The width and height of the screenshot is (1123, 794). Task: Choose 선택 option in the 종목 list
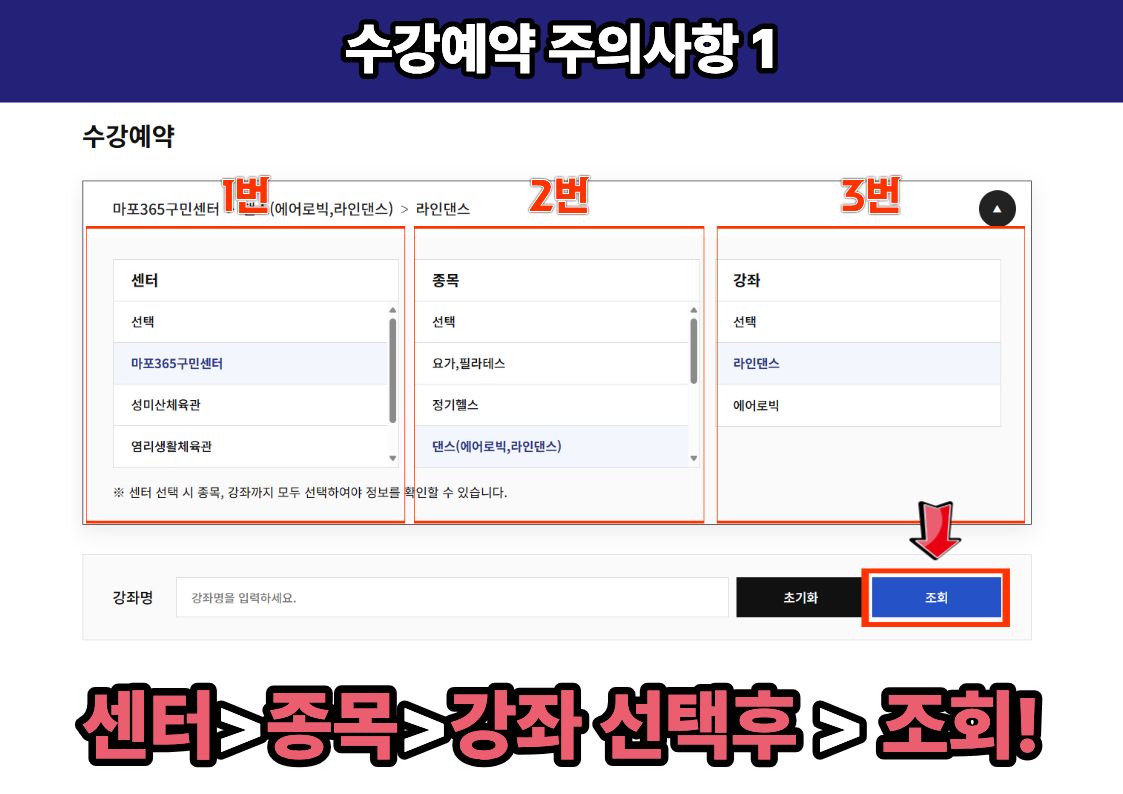pos(552,322)
